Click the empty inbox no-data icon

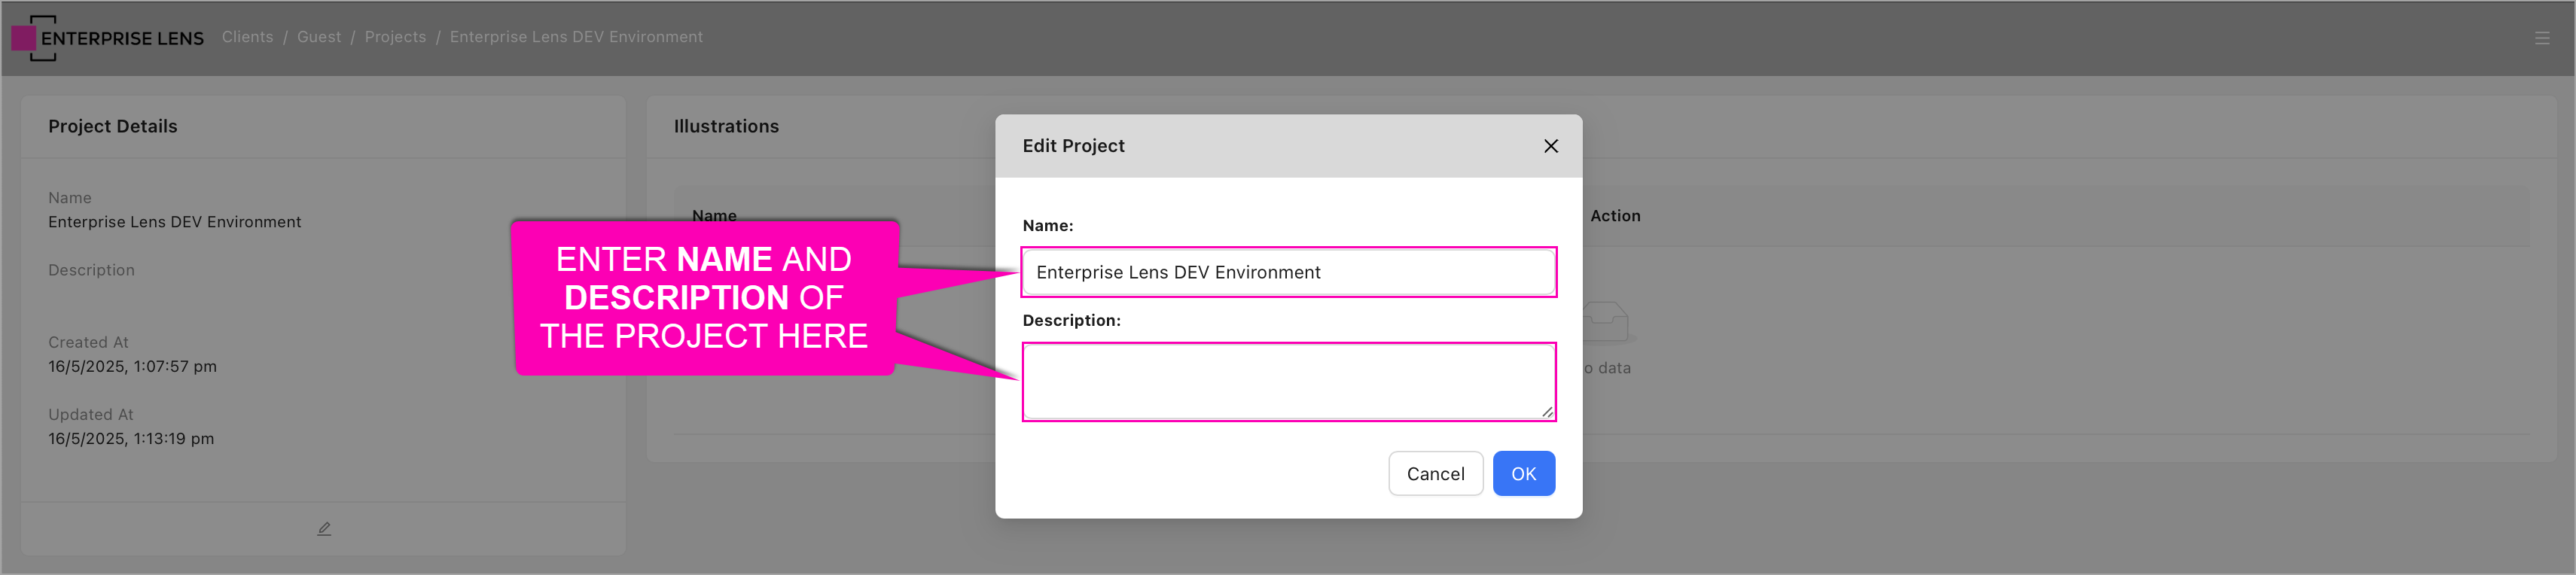(1607, 322)
